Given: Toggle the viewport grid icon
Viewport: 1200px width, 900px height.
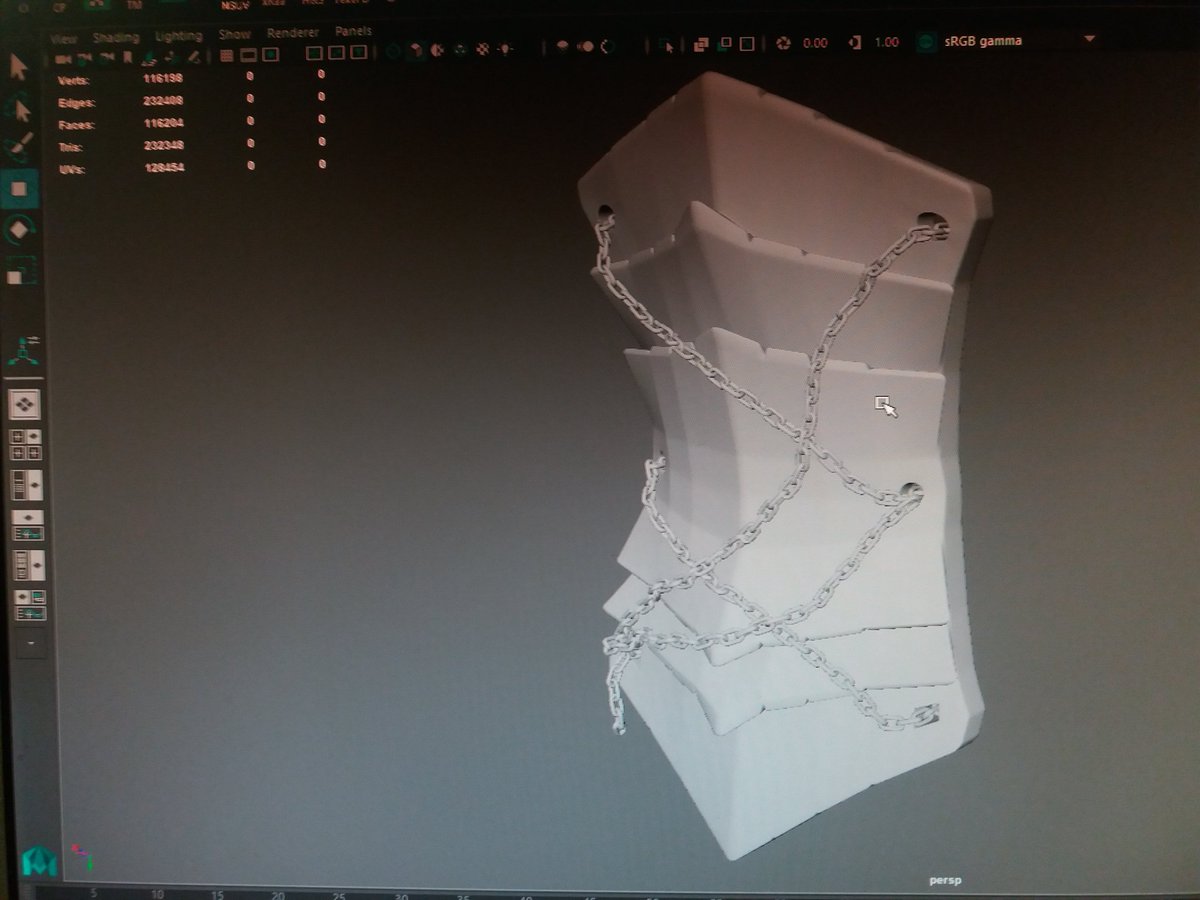Looking at the screenshot, I should (x=227, y=55).
